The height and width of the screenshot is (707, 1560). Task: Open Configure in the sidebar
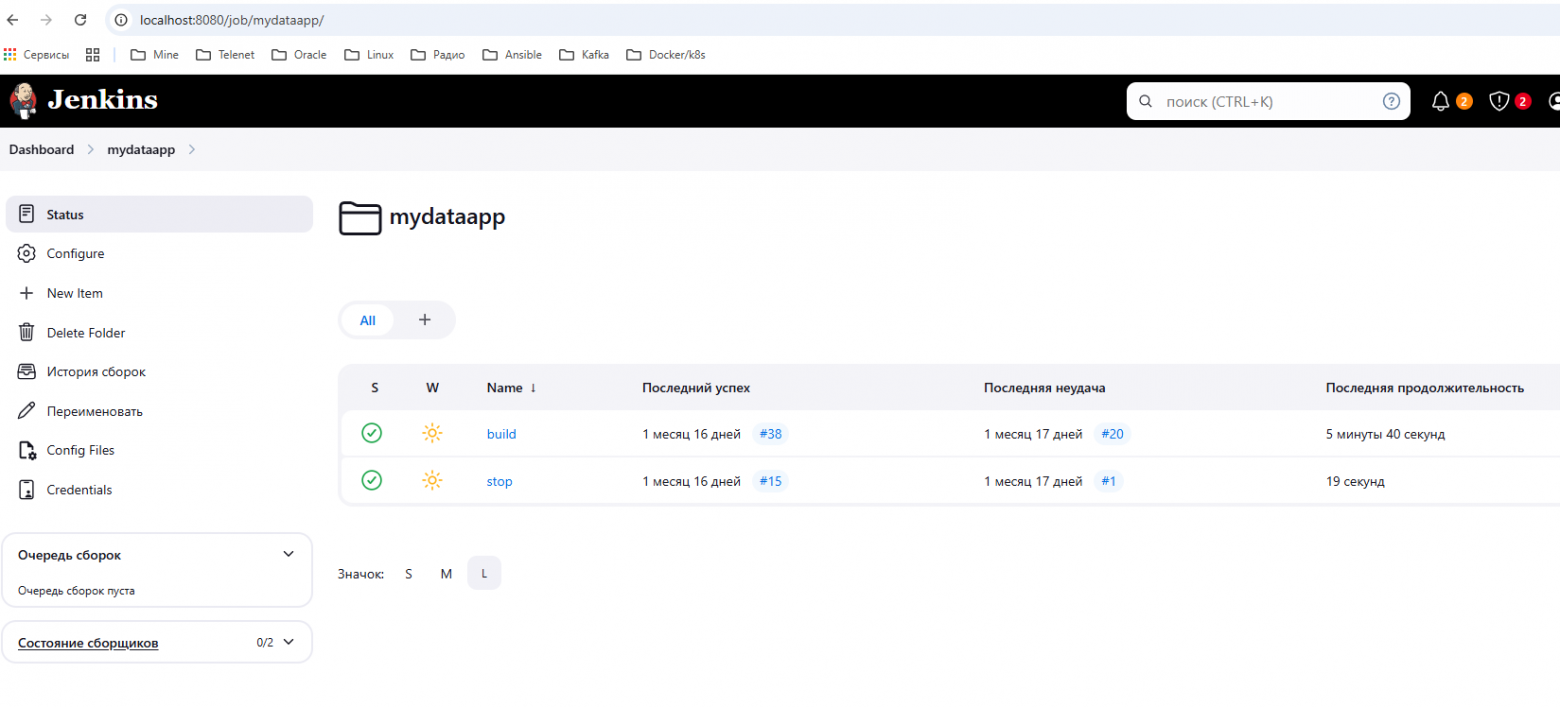[75, 254]
